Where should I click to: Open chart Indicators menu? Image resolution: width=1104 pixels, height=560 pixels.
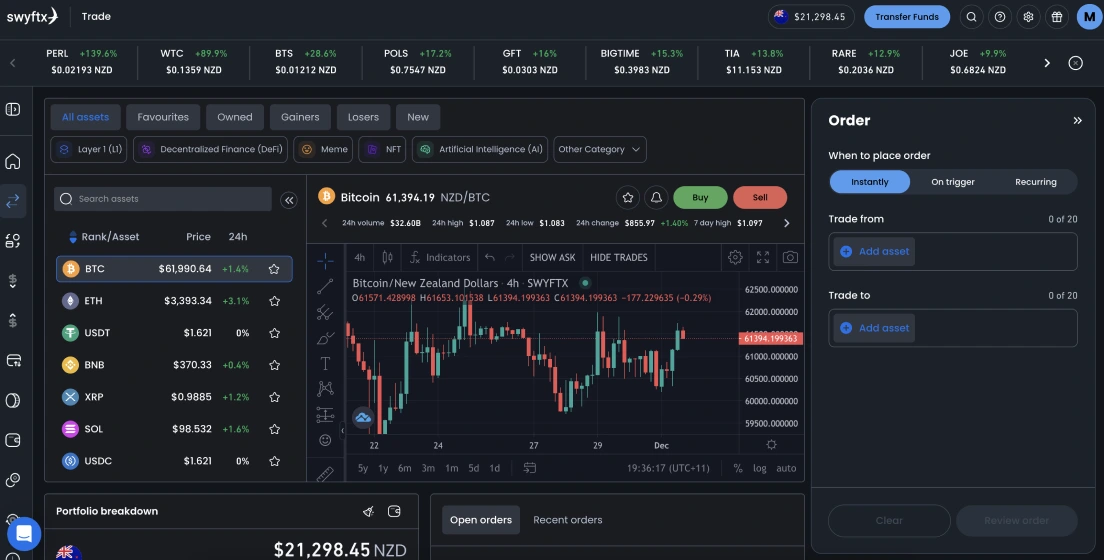pyautogui.click(x=440, y=257)
